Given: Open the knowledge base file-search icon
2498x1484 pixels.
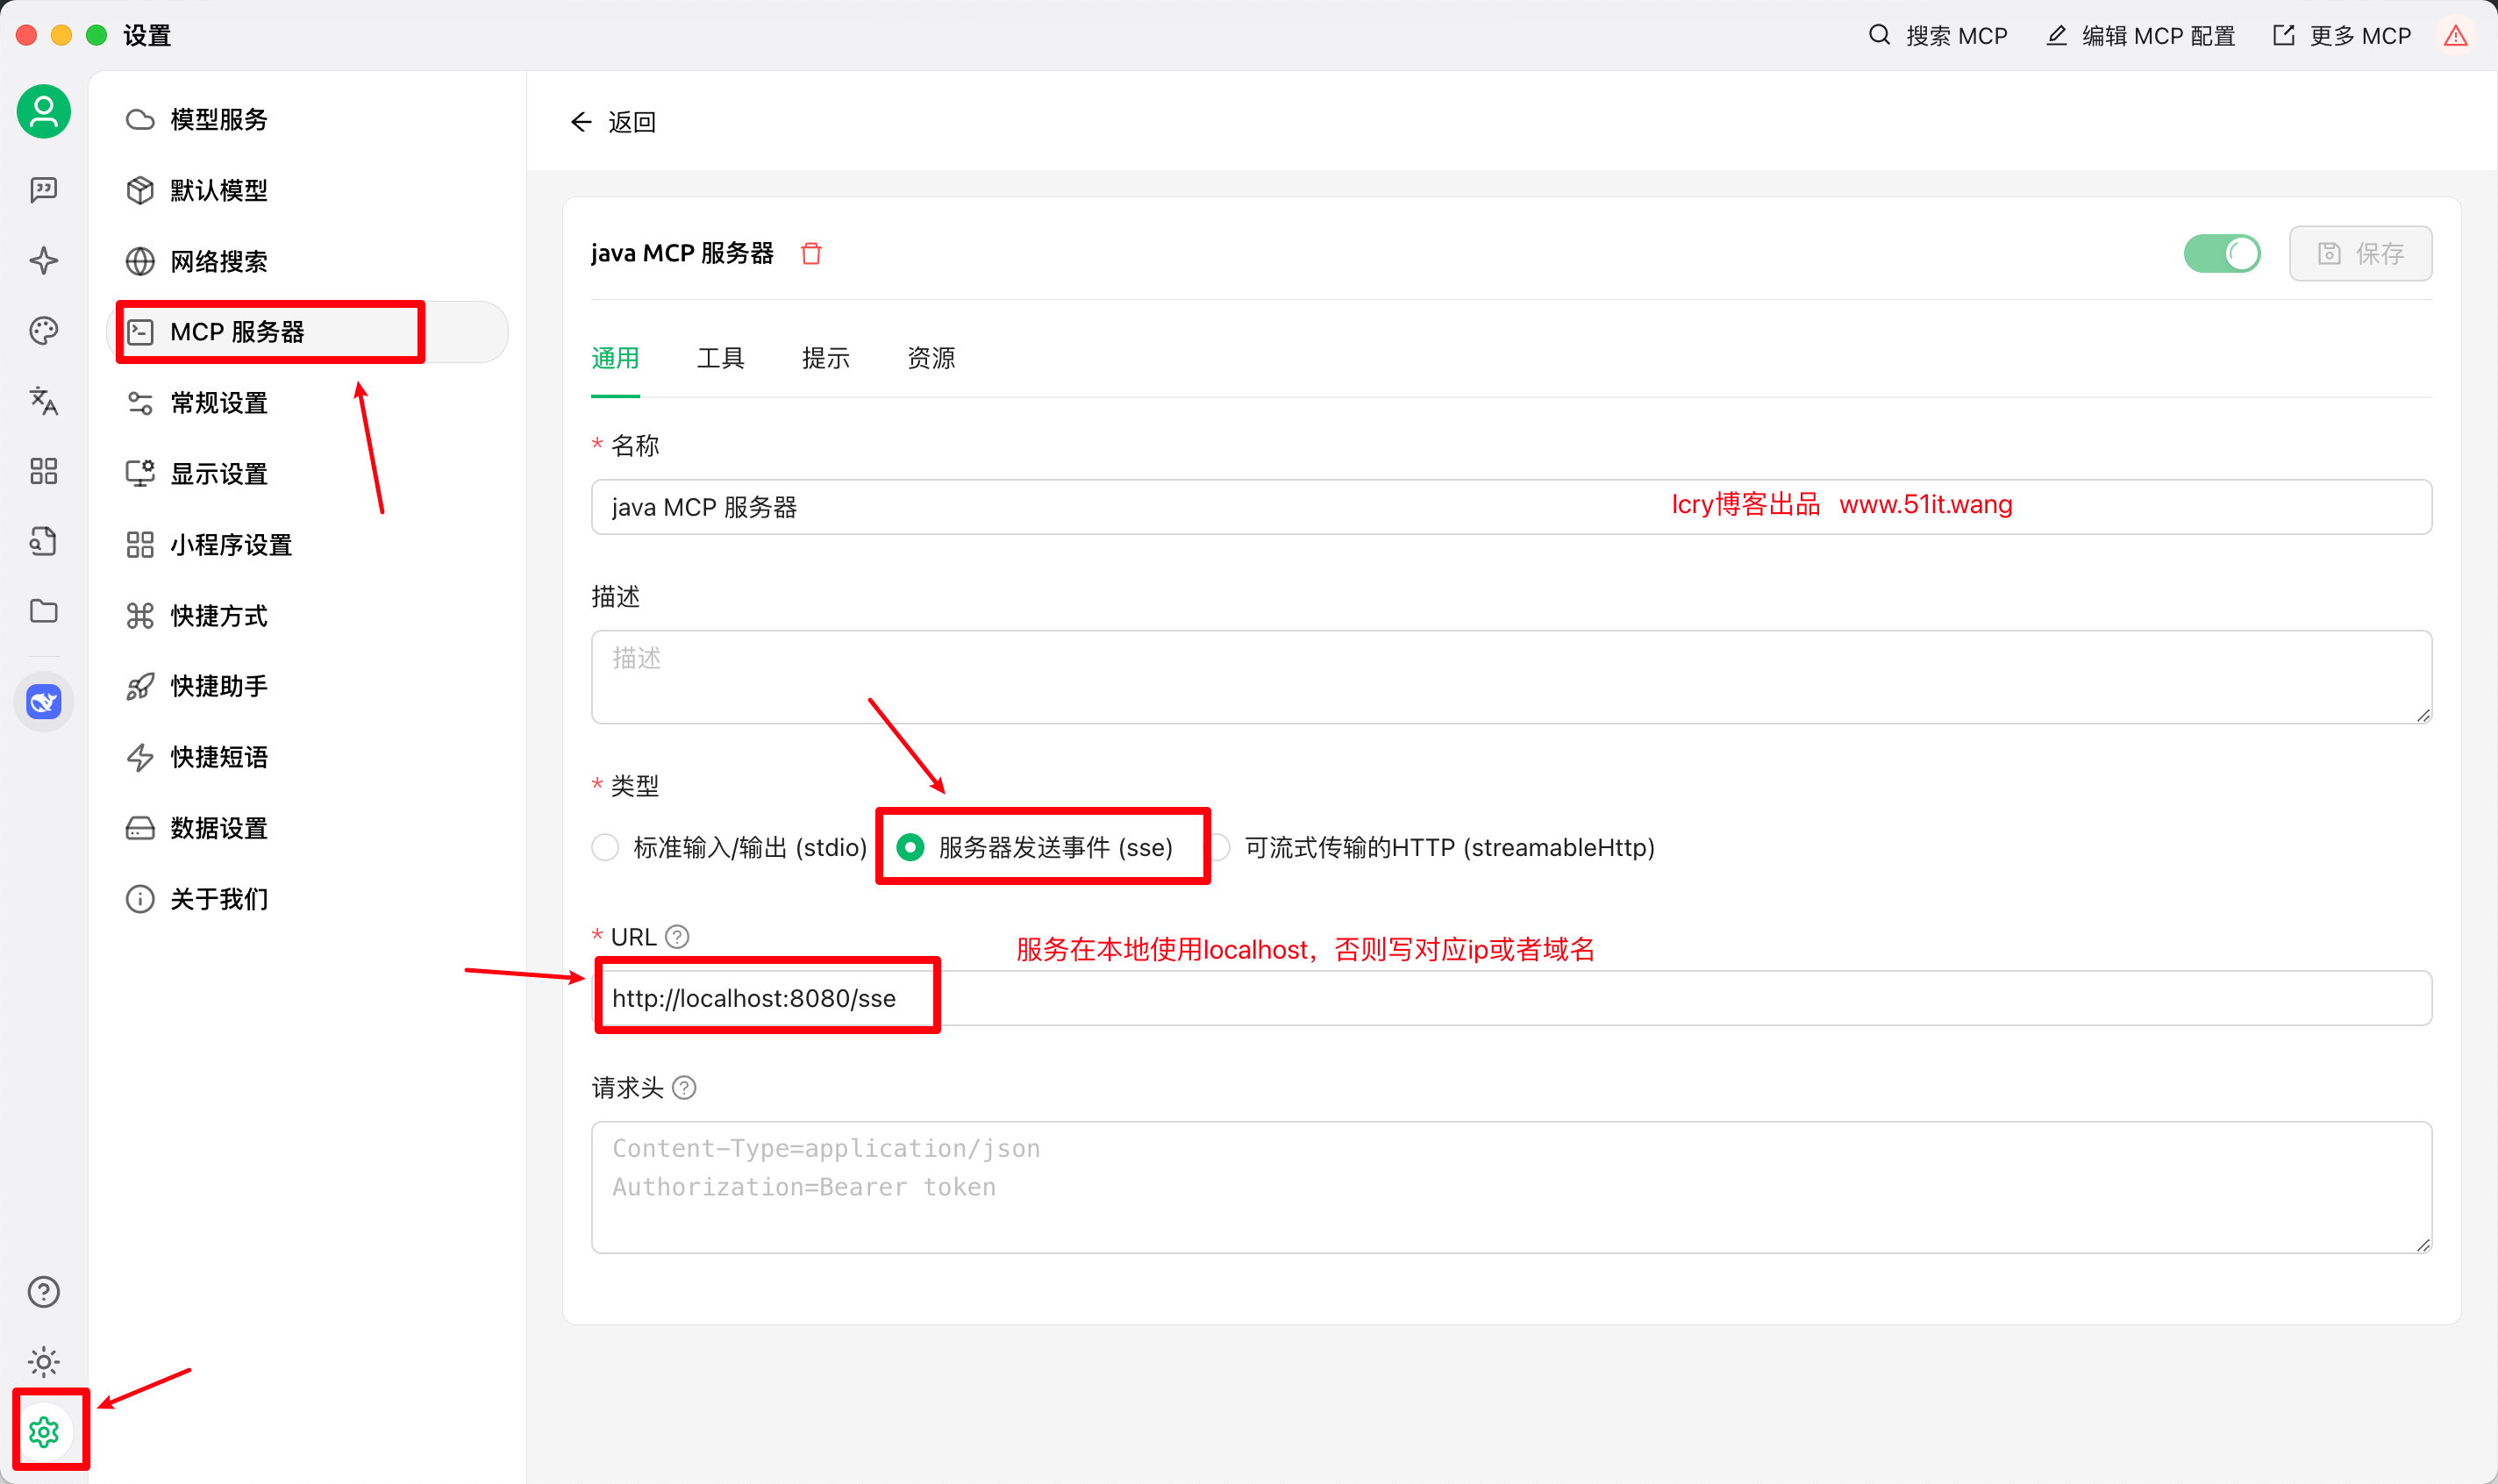Looking at the screenshot, I should pyautogui.click(x=43, y=541).
